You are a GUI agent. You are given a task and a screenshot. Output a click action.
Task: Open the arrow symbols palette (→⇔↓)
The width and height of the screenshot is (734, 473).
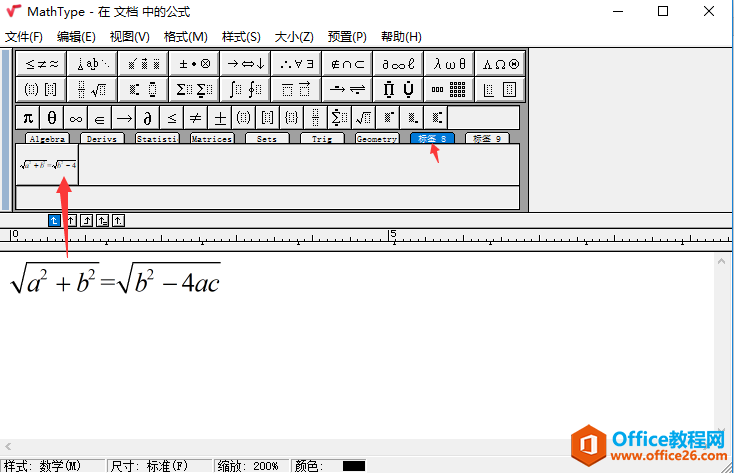245,64
